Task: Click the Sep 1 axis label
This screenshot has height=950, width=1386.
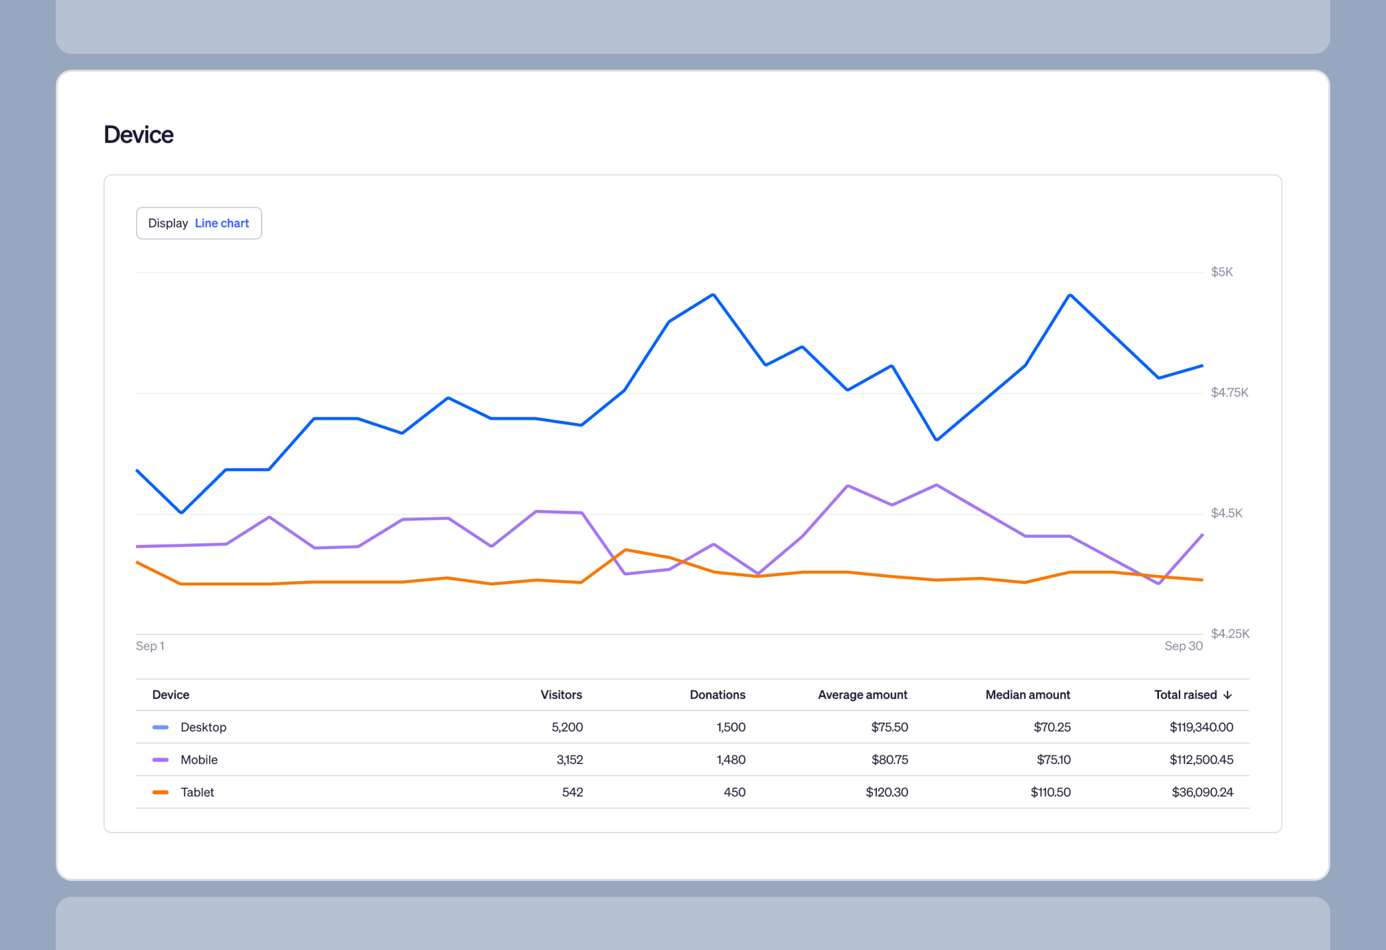Action: tap(150, 646)
